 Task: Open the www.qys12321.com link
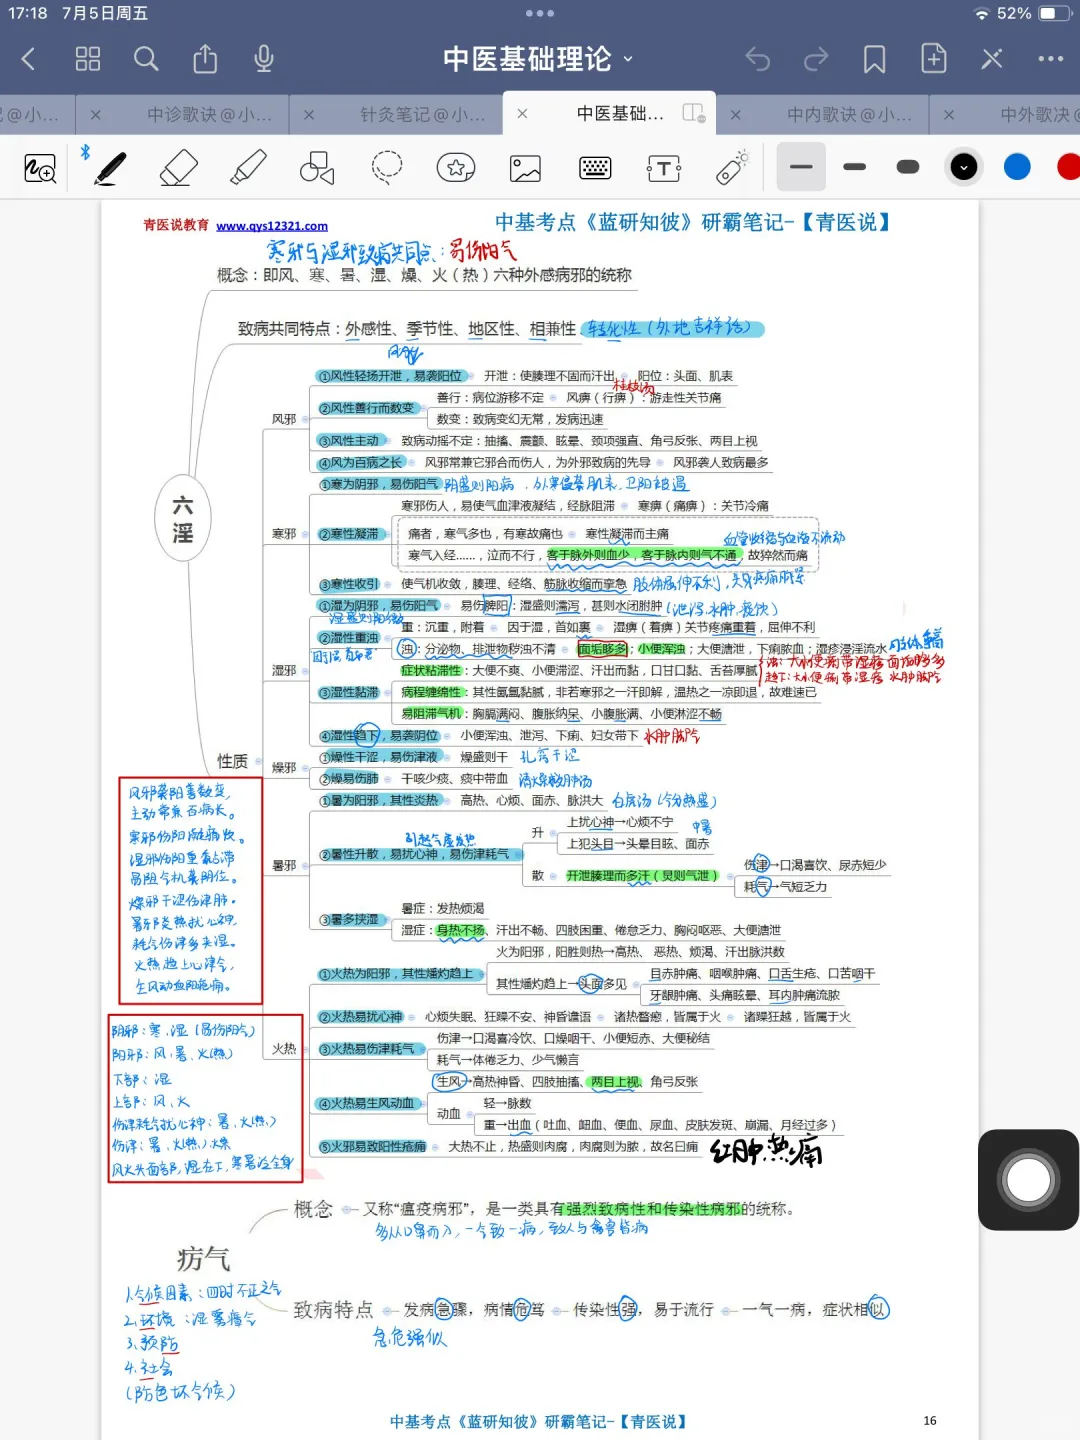tap(272, 226)
